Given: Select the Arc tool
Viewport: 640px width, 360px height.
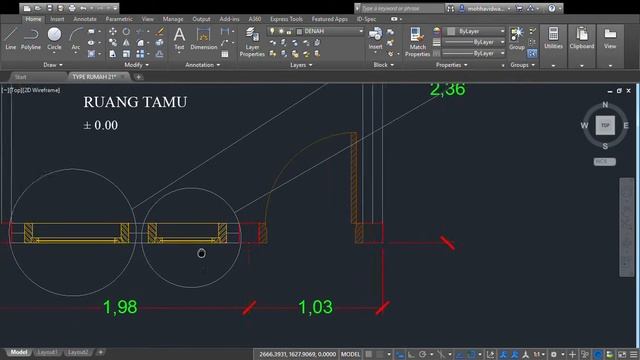Looking at the screenshot, I should [76, 39].
